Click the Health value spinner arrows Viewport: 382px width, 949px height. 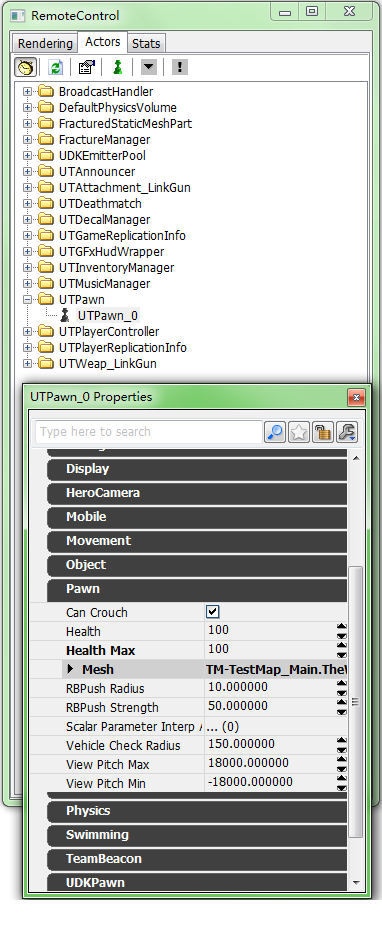342,631
